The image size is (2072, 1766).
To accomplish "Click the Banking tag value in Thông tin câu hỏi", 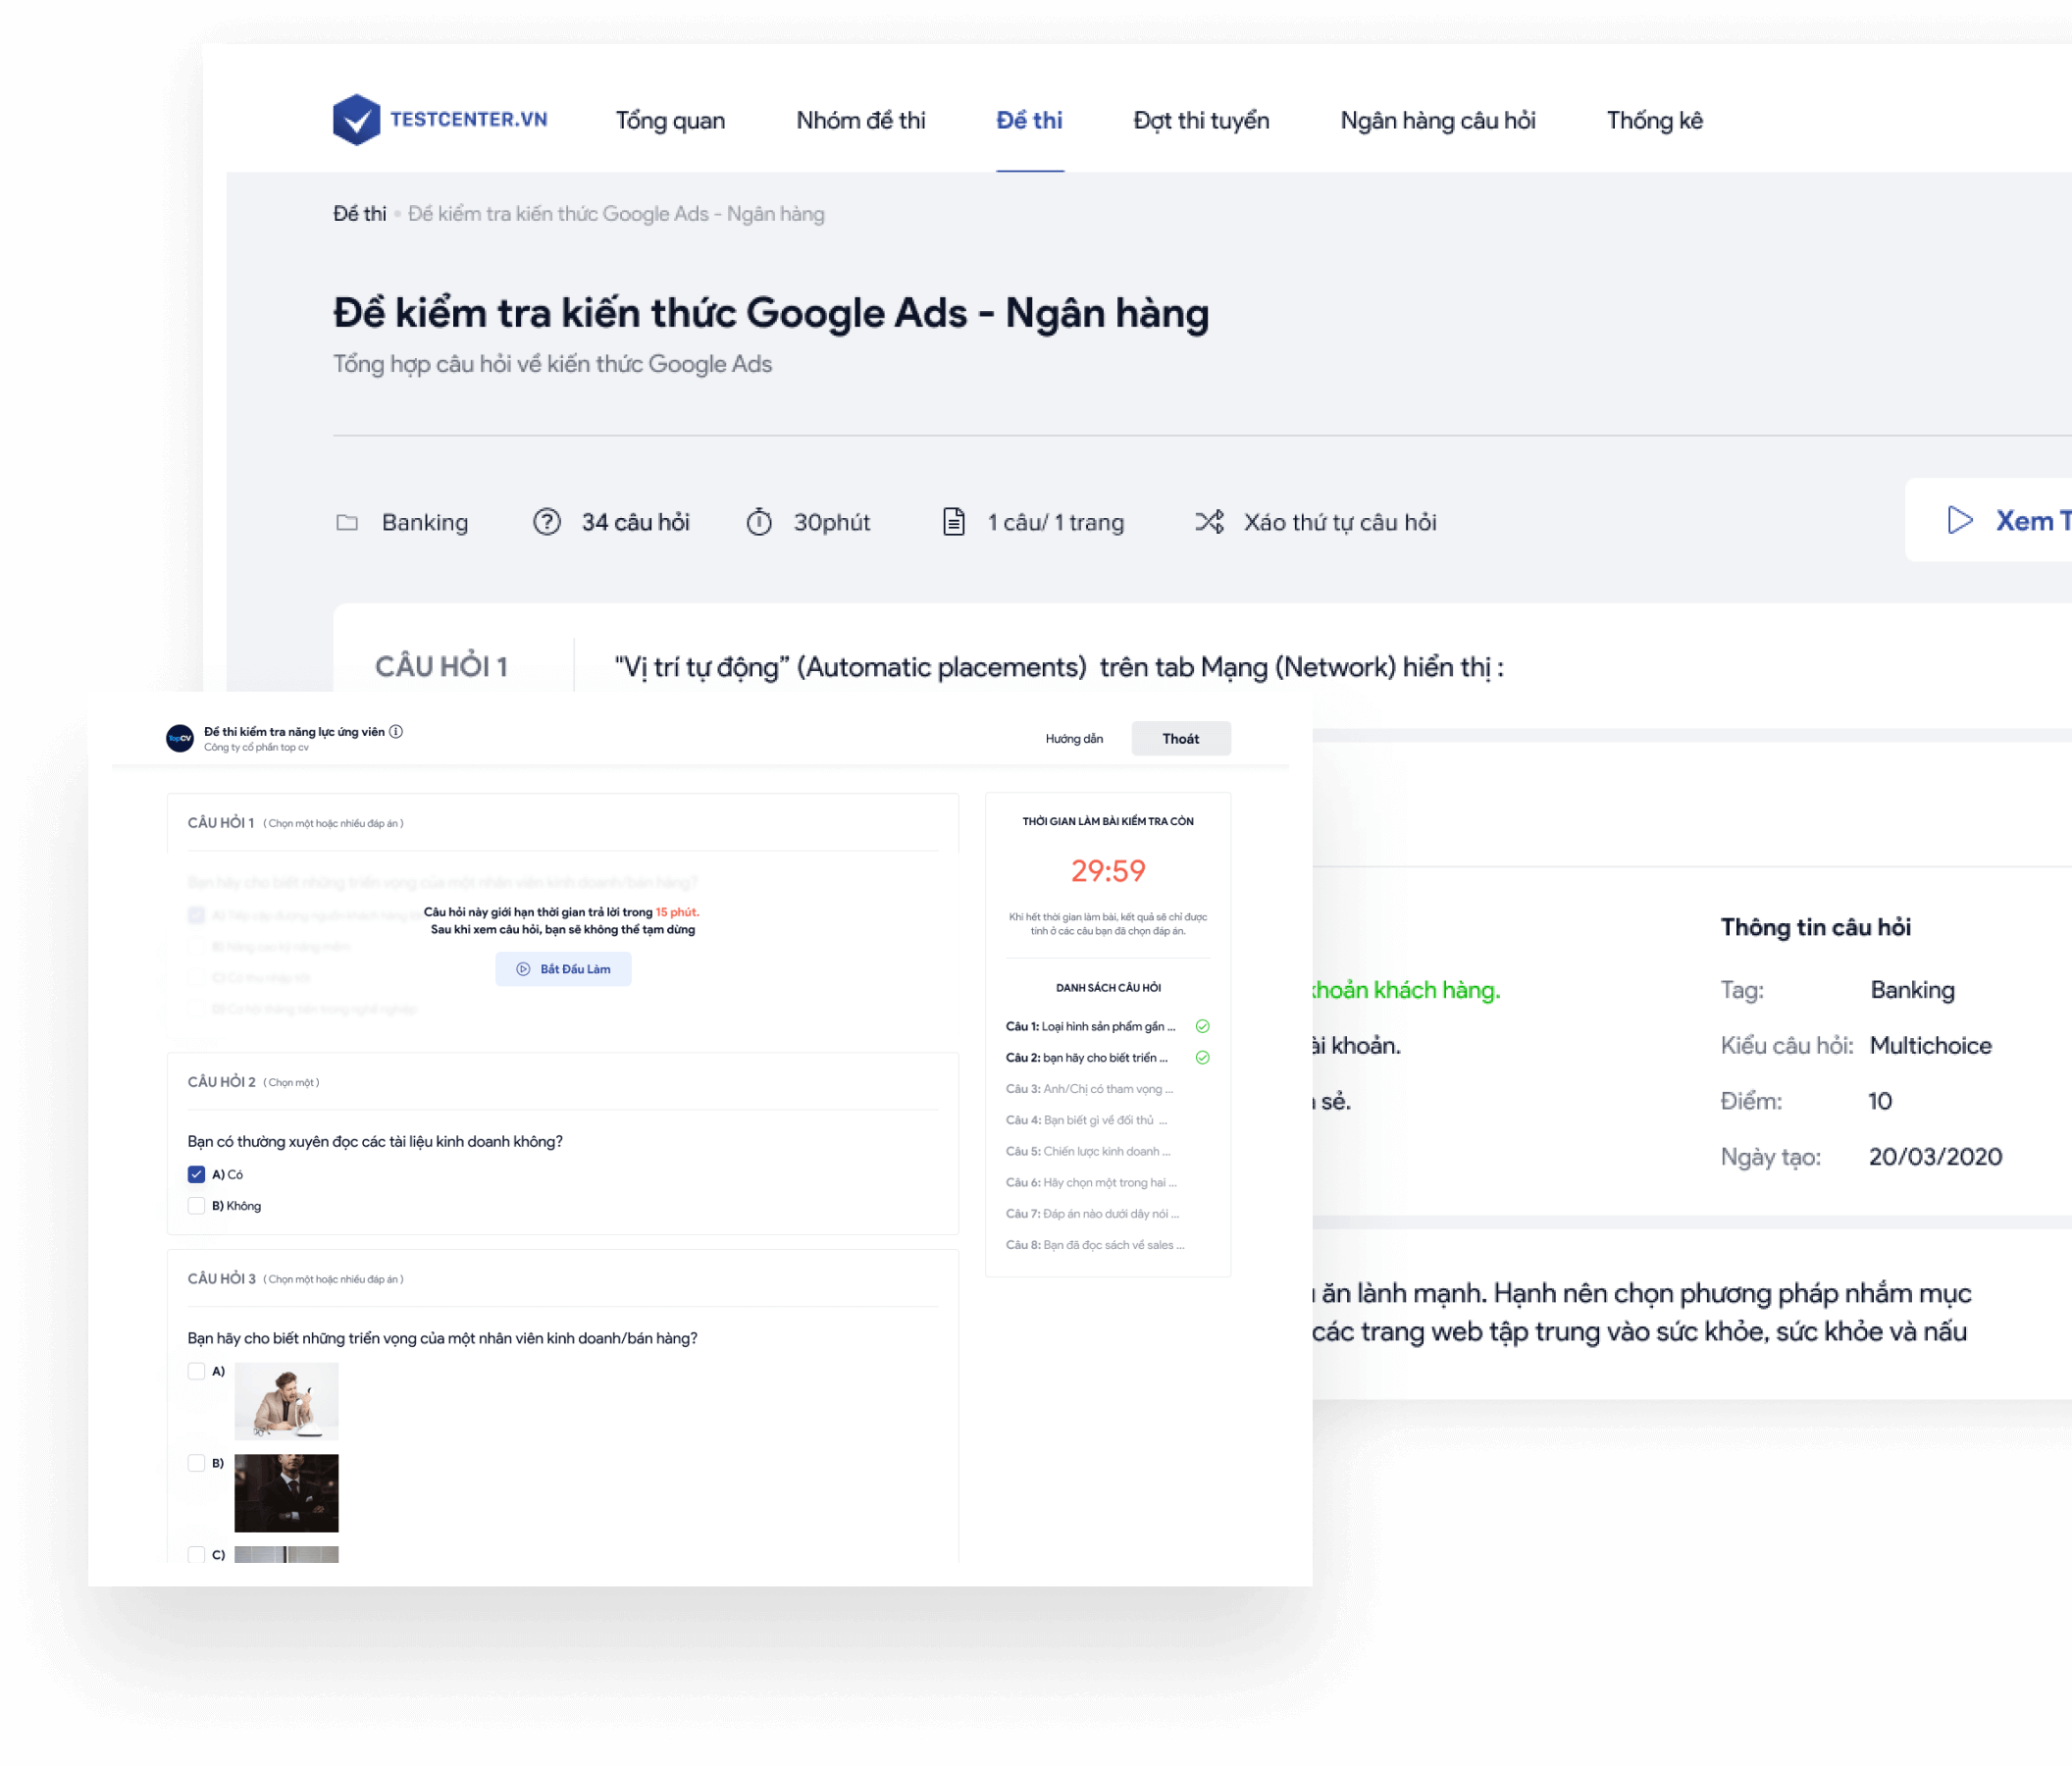I will (x=1912, y=990).
